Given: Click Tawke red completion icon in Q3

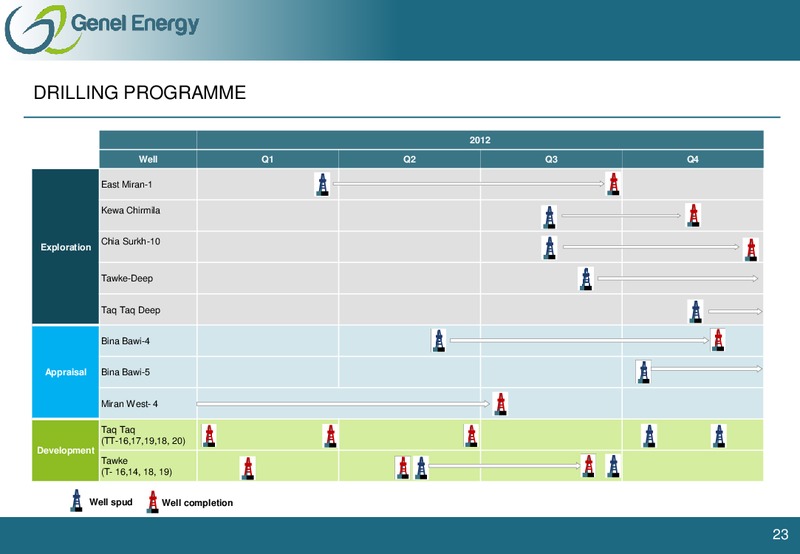Looking at the screenshot, I should click(x=588, y=466).
